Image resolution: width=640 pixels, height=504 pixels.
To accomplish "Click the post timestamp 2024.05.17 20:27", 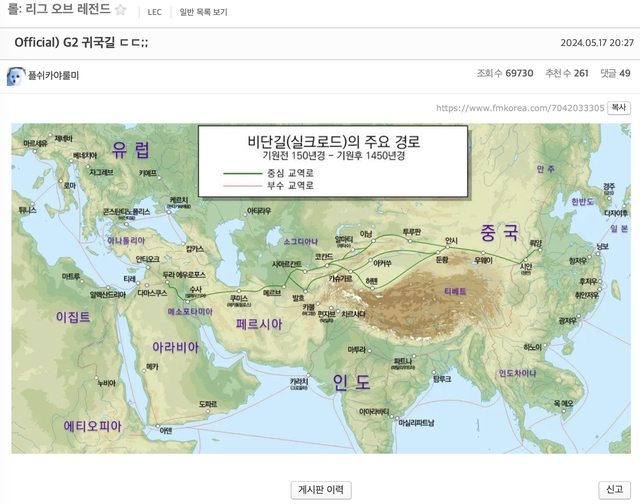I will click(596, 42).
